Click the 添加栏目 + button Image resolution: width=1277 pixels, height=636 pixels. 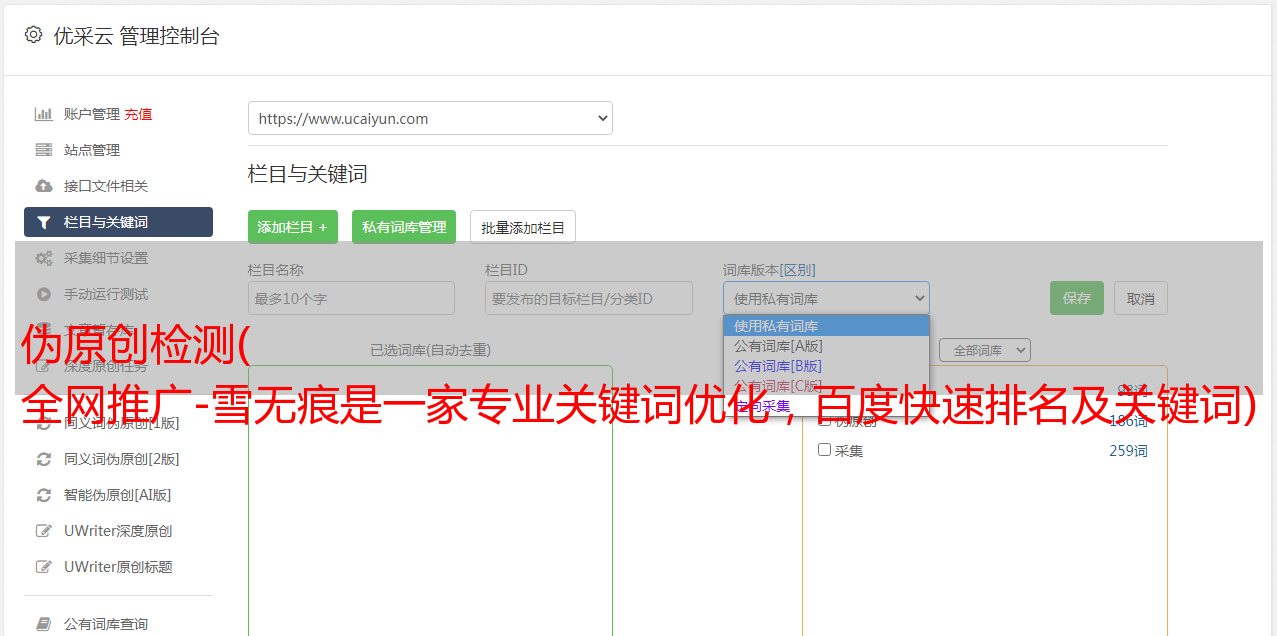click(x=293, y=227)
